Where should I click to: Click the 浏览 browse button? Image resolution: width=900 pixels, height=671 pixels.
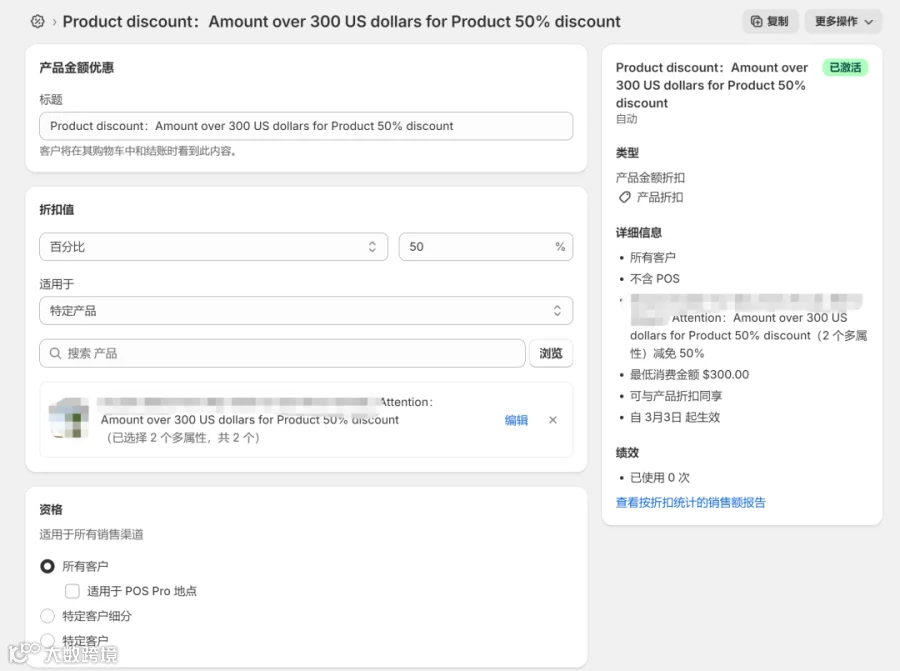pyautogui.click(x=551, y=353)
